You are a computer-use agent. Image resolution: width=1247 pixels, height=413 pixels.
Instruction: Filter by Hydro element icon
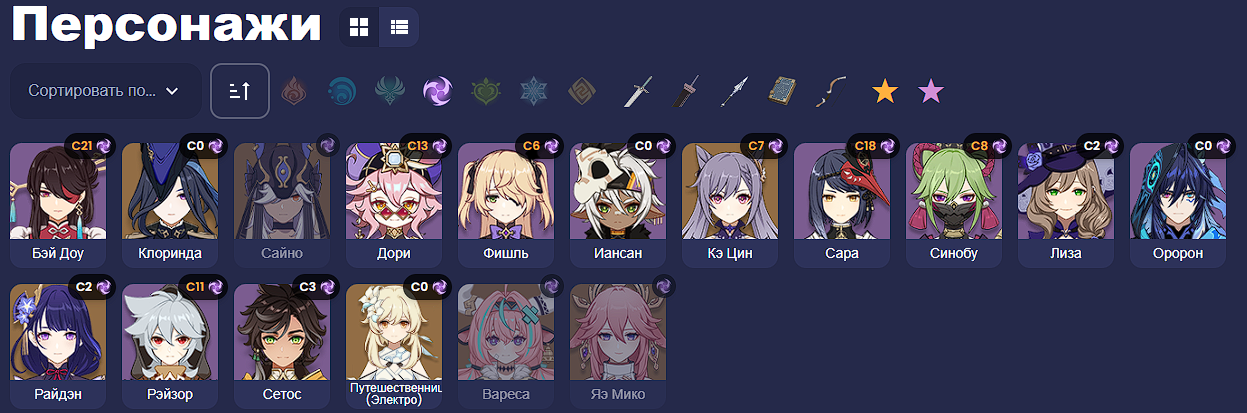click(342, 92)
